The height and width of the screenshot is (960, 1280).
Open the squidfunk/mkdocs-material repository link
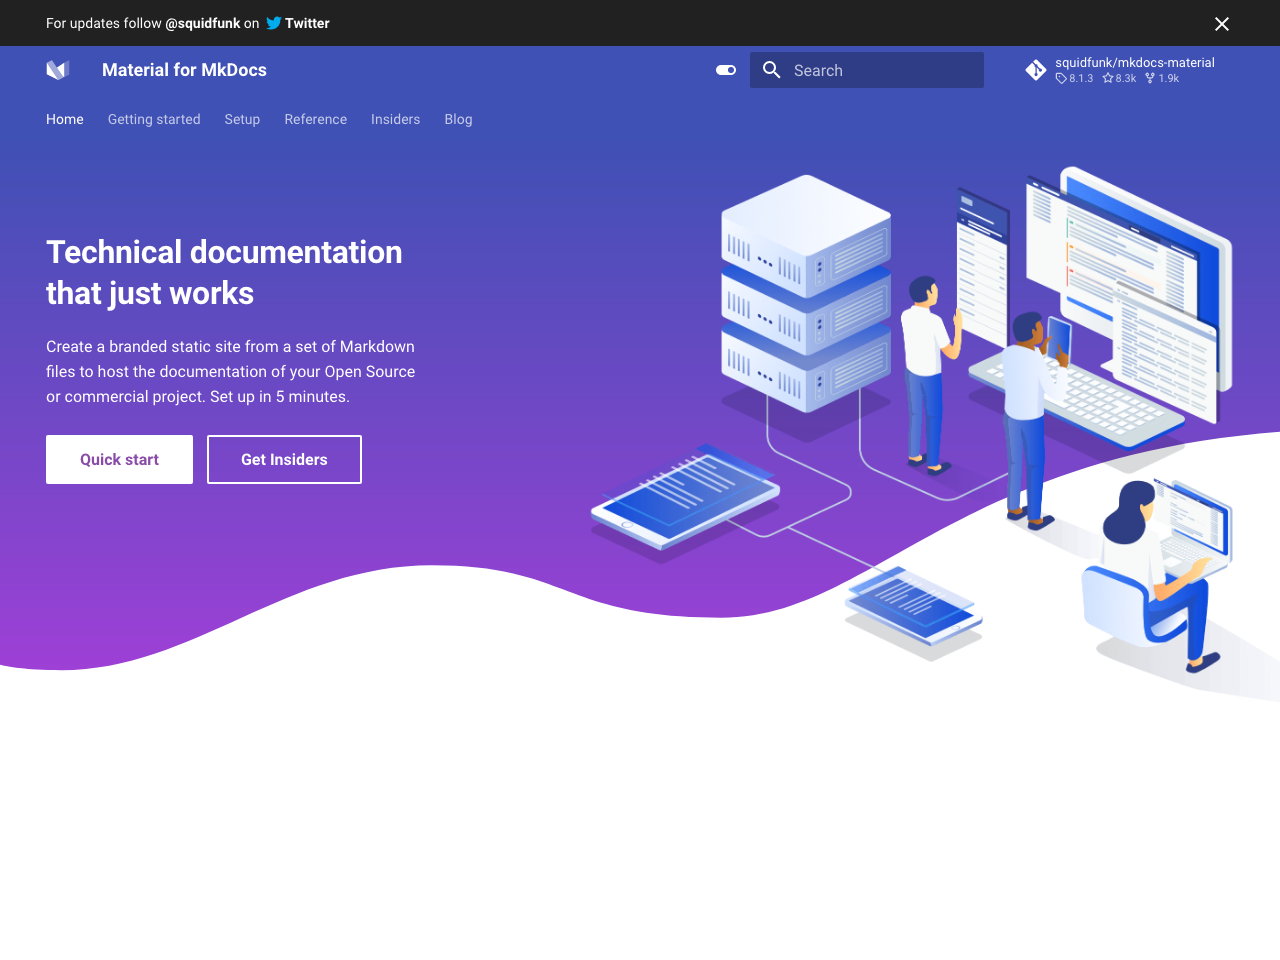coord(1135,62)
